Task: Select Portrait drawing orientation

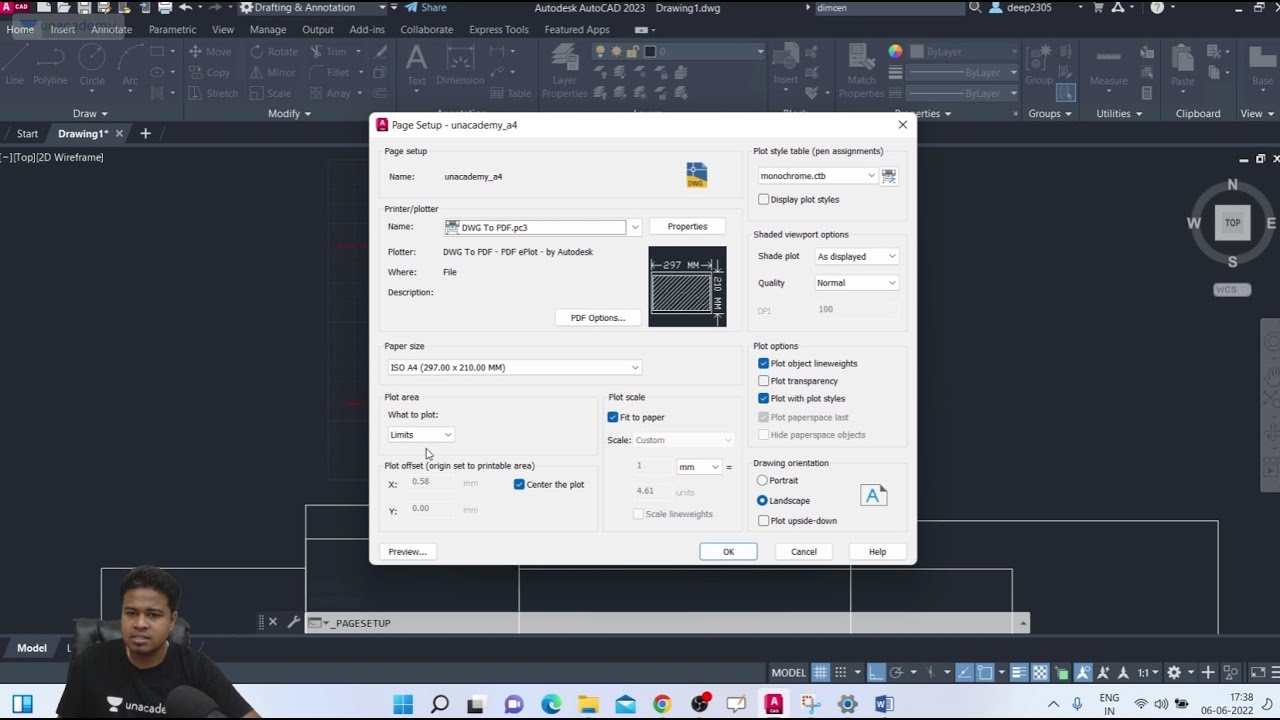Action: [x=762, y=481]
